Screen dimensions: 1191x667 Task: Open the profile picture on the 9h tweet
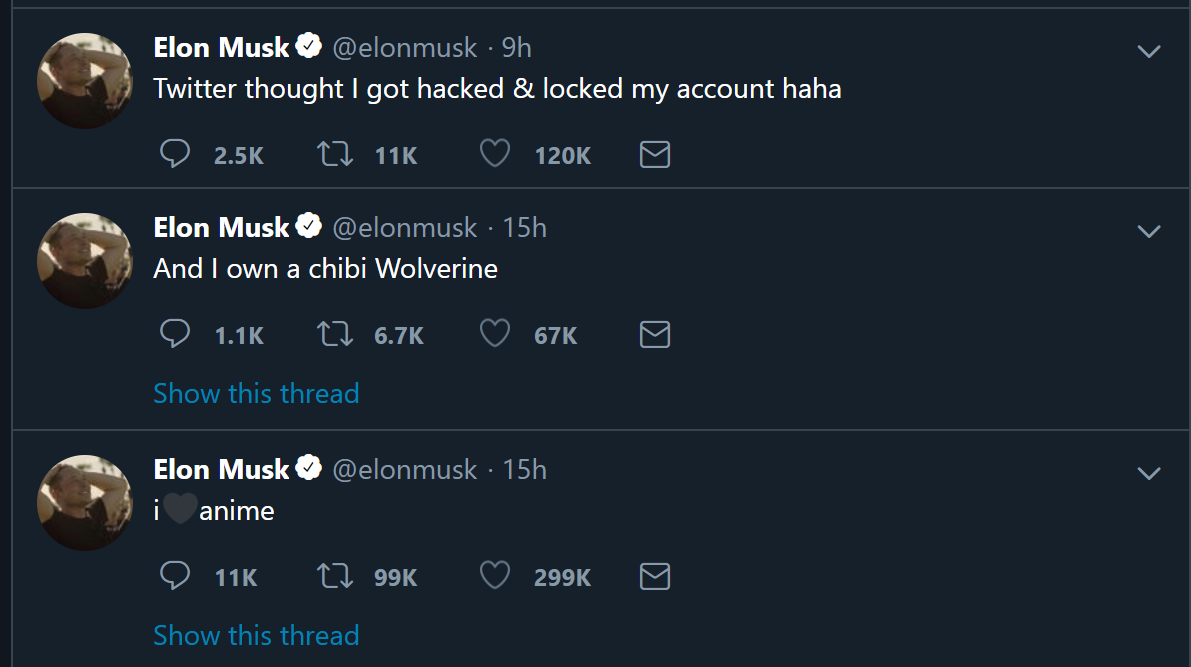[85, 80]
